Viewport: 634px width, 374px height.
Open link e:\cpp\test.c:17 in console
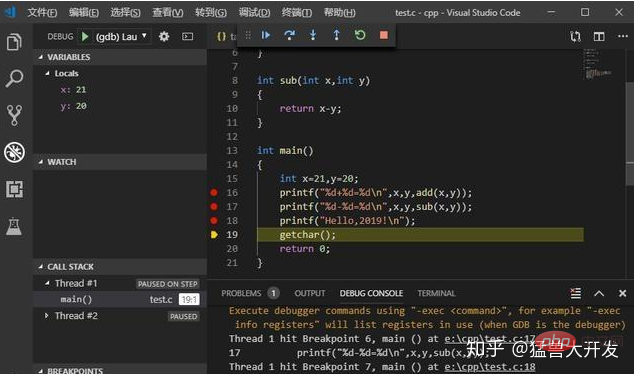click(x=490, y=338)
